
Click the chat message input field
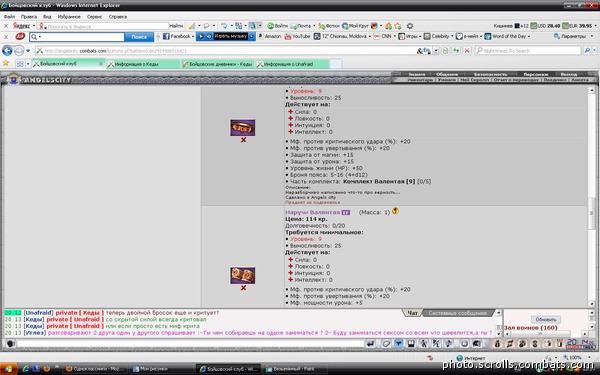pos(190,344)
